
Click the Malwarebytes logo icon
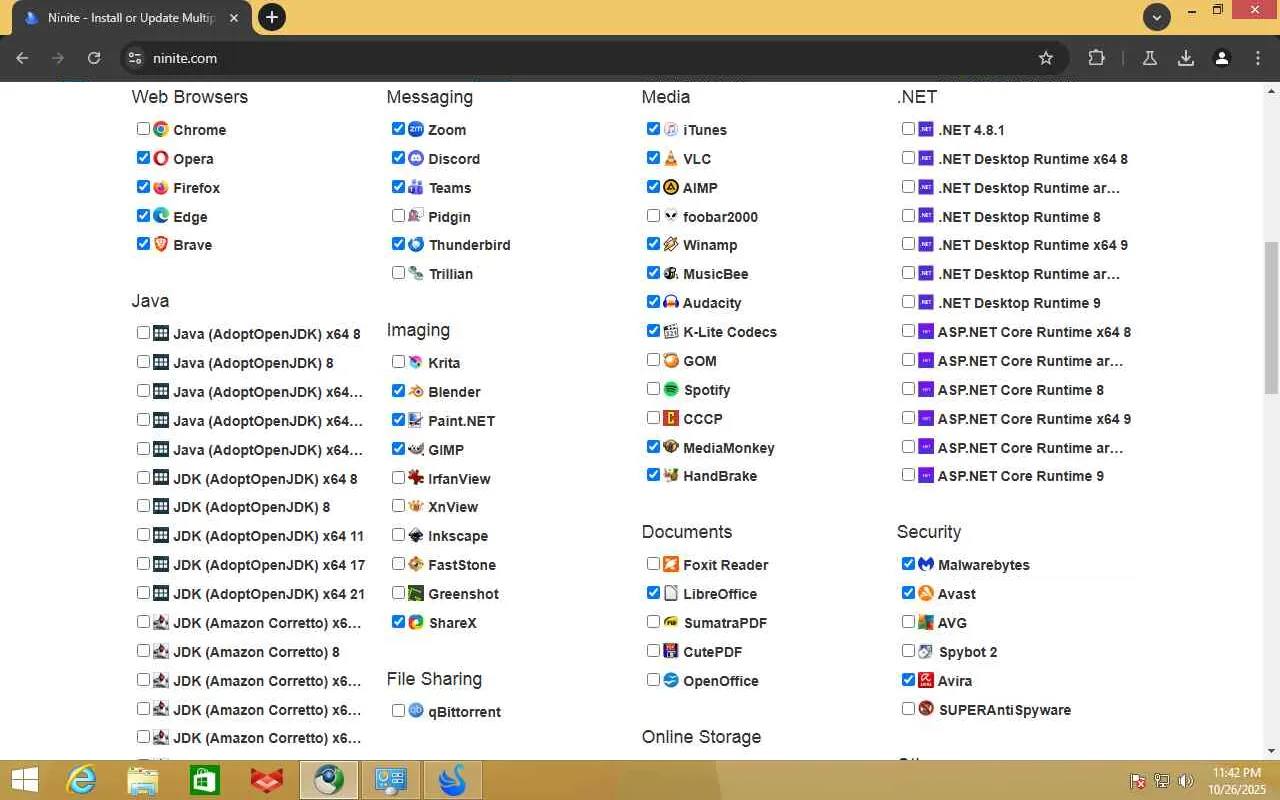coord(926,564)
